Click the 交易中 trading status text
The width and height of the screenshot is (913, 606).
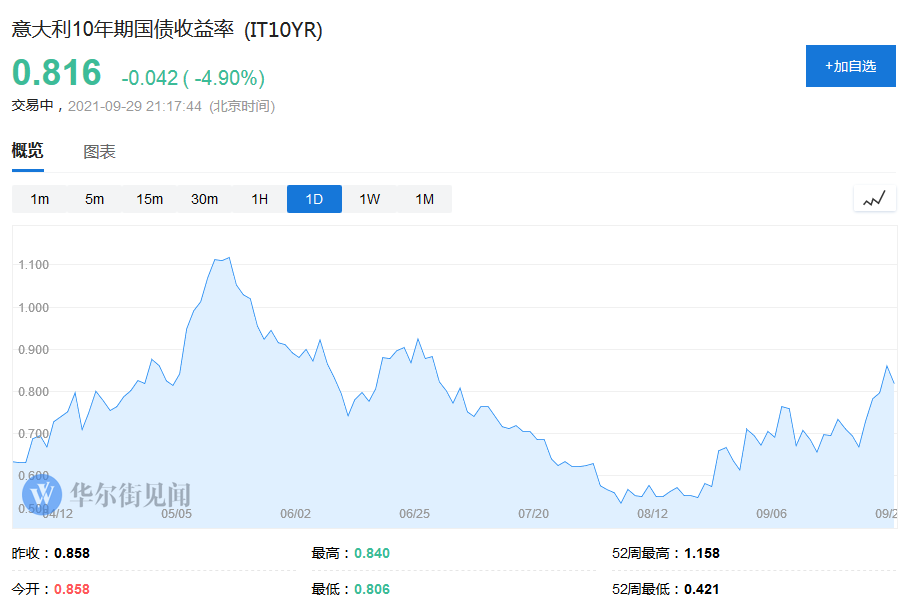click(33, 105)
